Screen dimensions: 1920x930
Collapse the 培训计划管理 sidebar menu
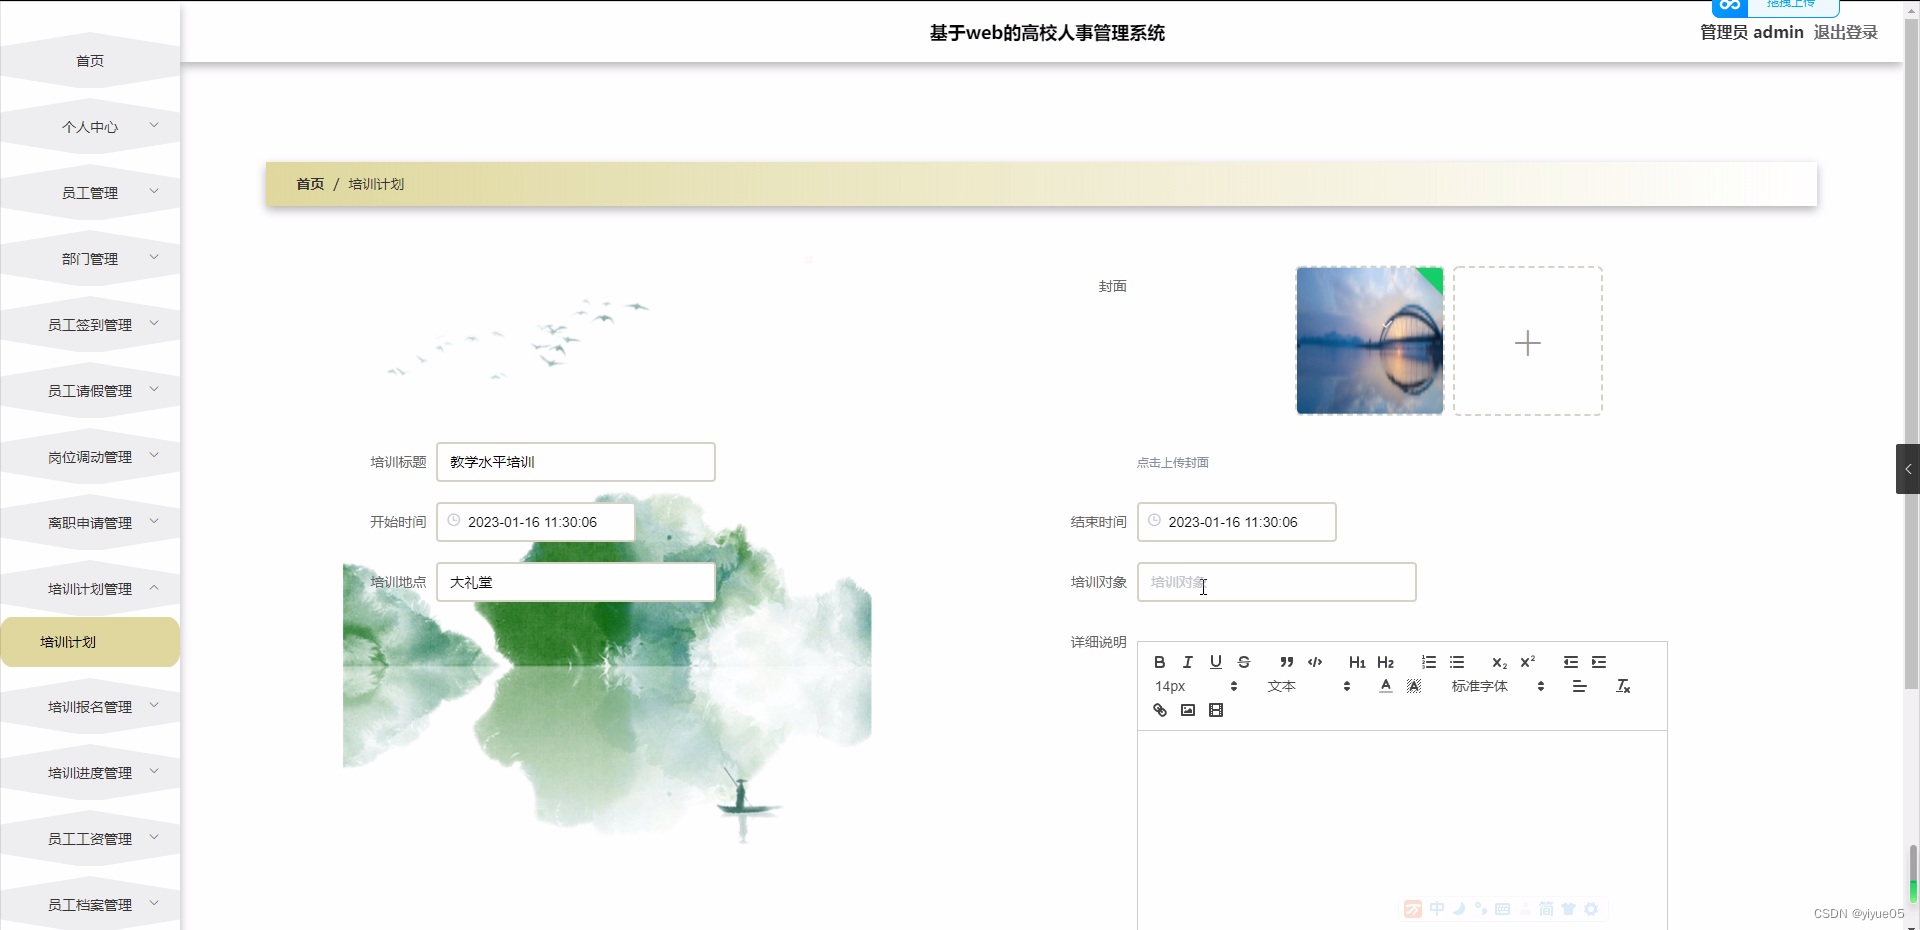click(x=90, y=589)
